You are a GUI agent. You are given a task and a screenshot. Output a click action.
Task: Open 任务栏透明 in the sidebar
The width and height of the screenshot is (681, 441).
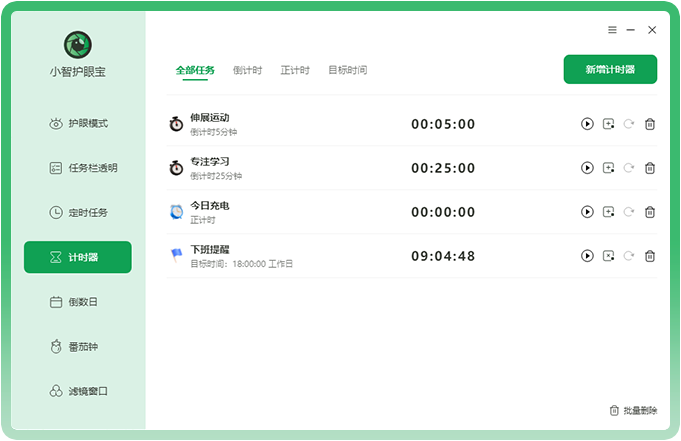(78, 168)
